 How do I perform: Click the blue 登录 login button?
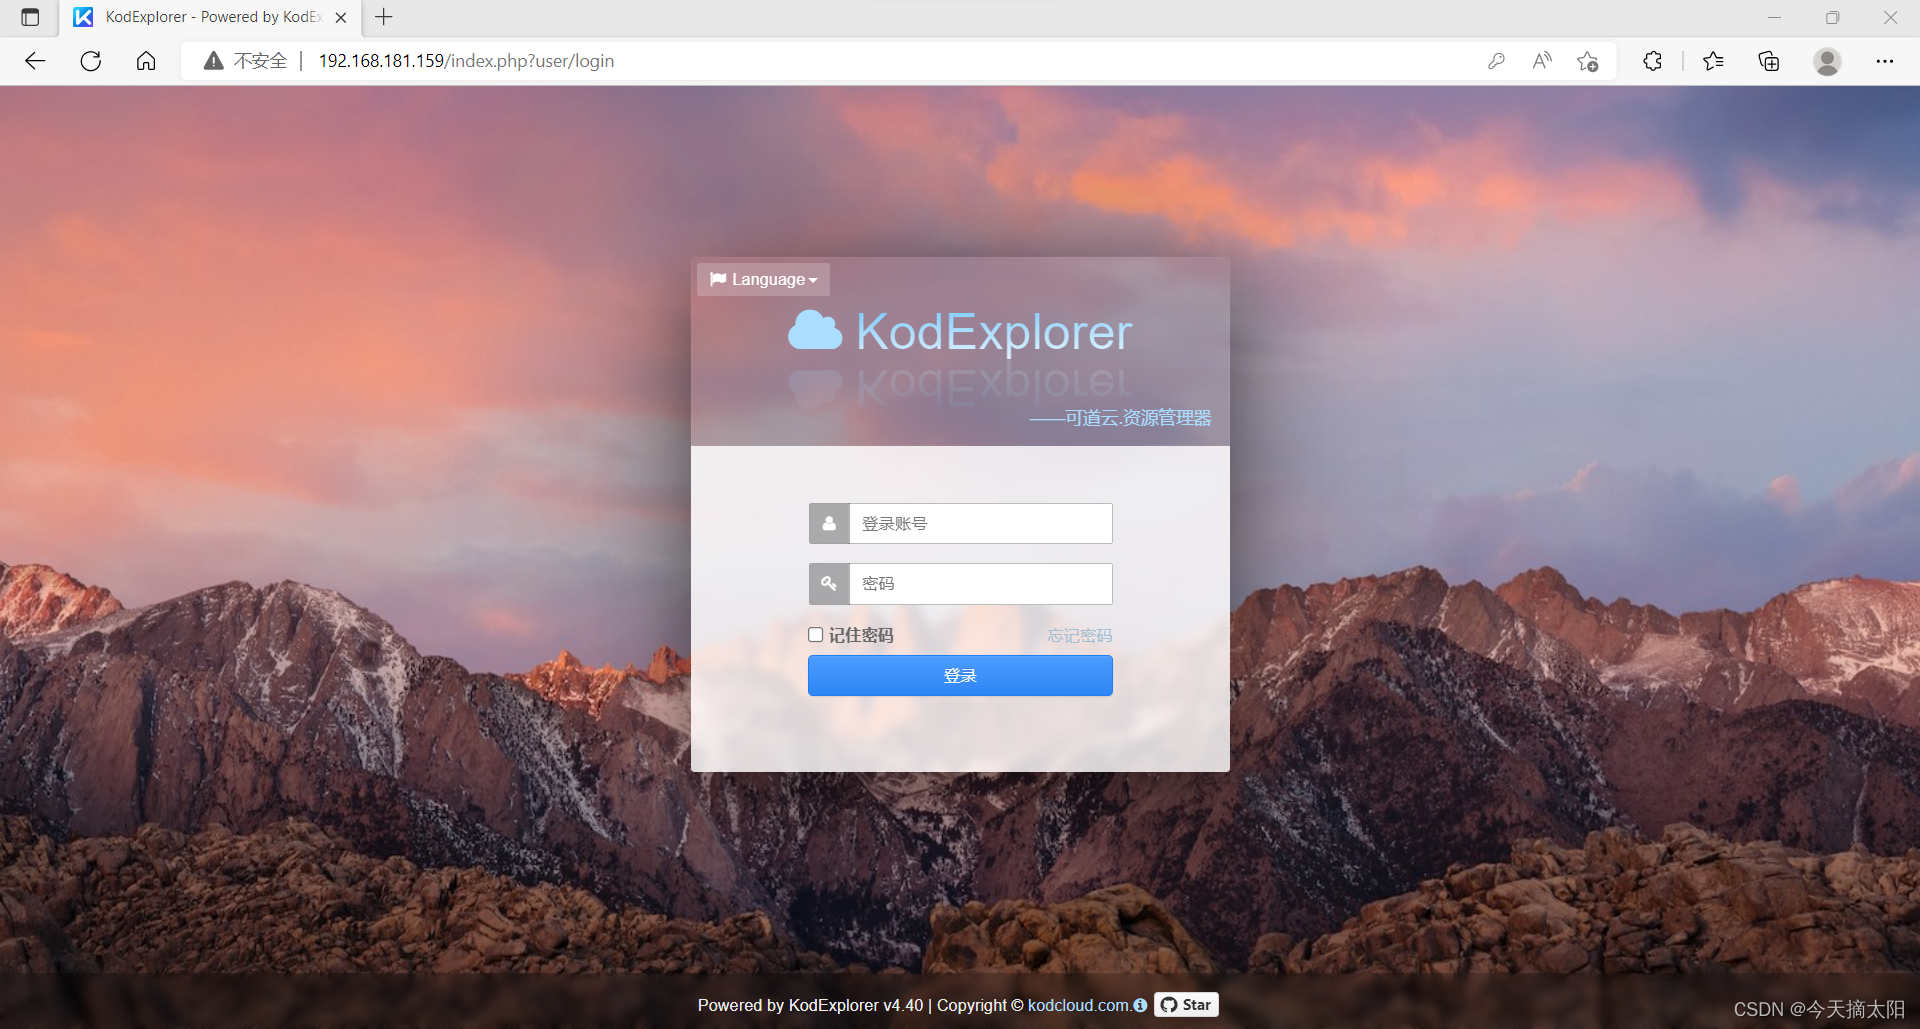tap(960, 676)
